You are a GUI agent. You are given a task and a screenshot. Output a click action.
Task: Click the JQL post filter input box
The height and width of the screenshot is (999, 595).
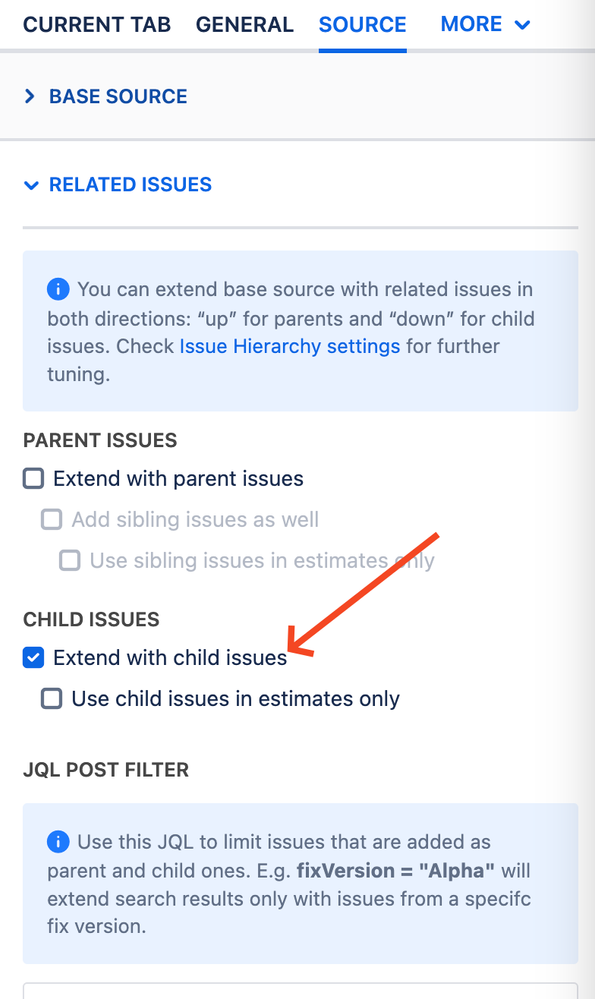pos(301,991)
